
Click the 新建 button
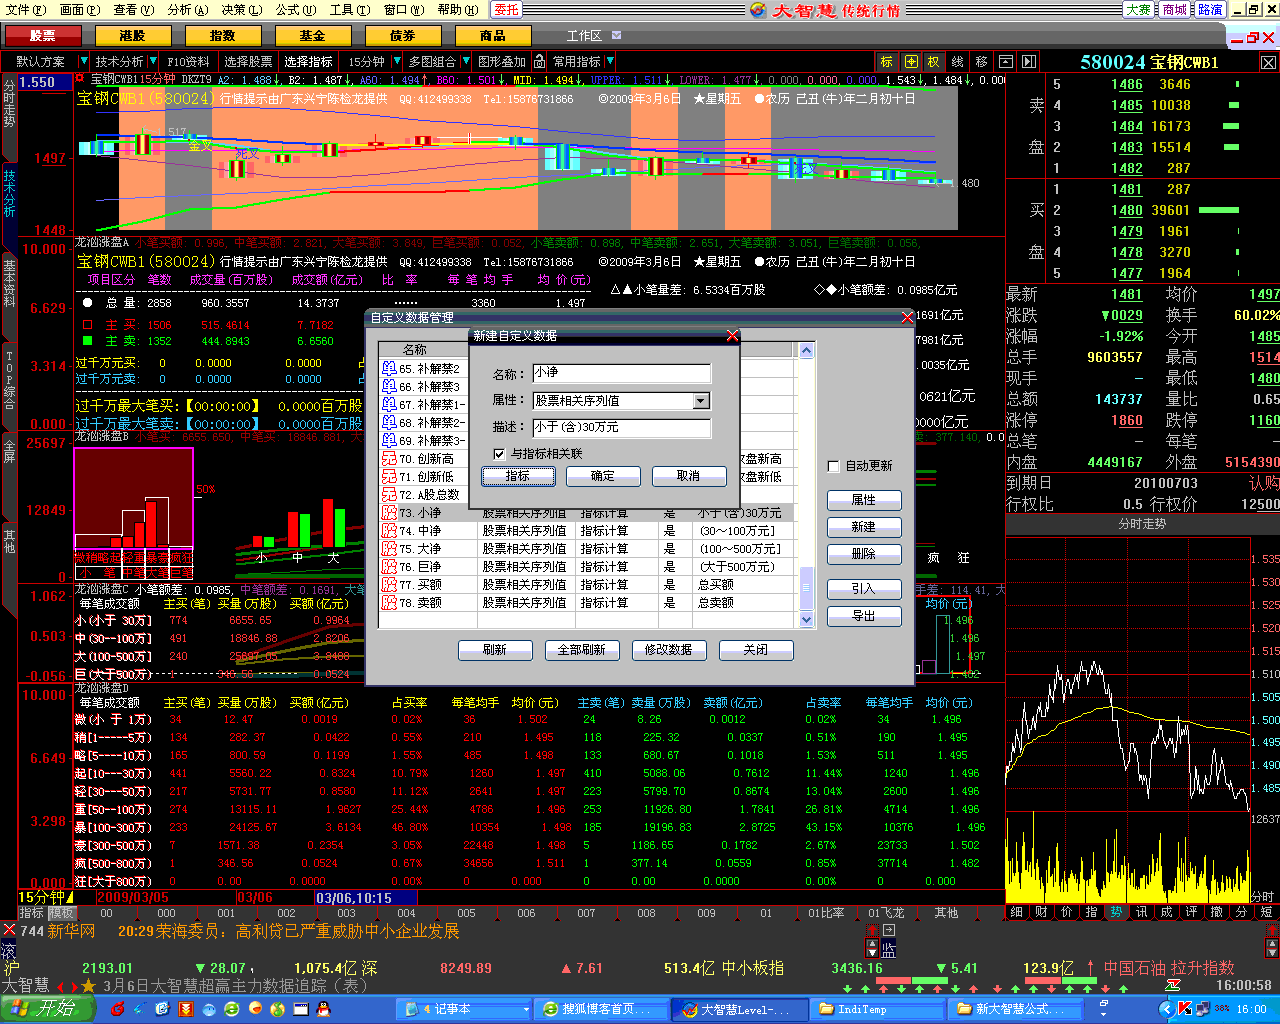tap(864, 527)
